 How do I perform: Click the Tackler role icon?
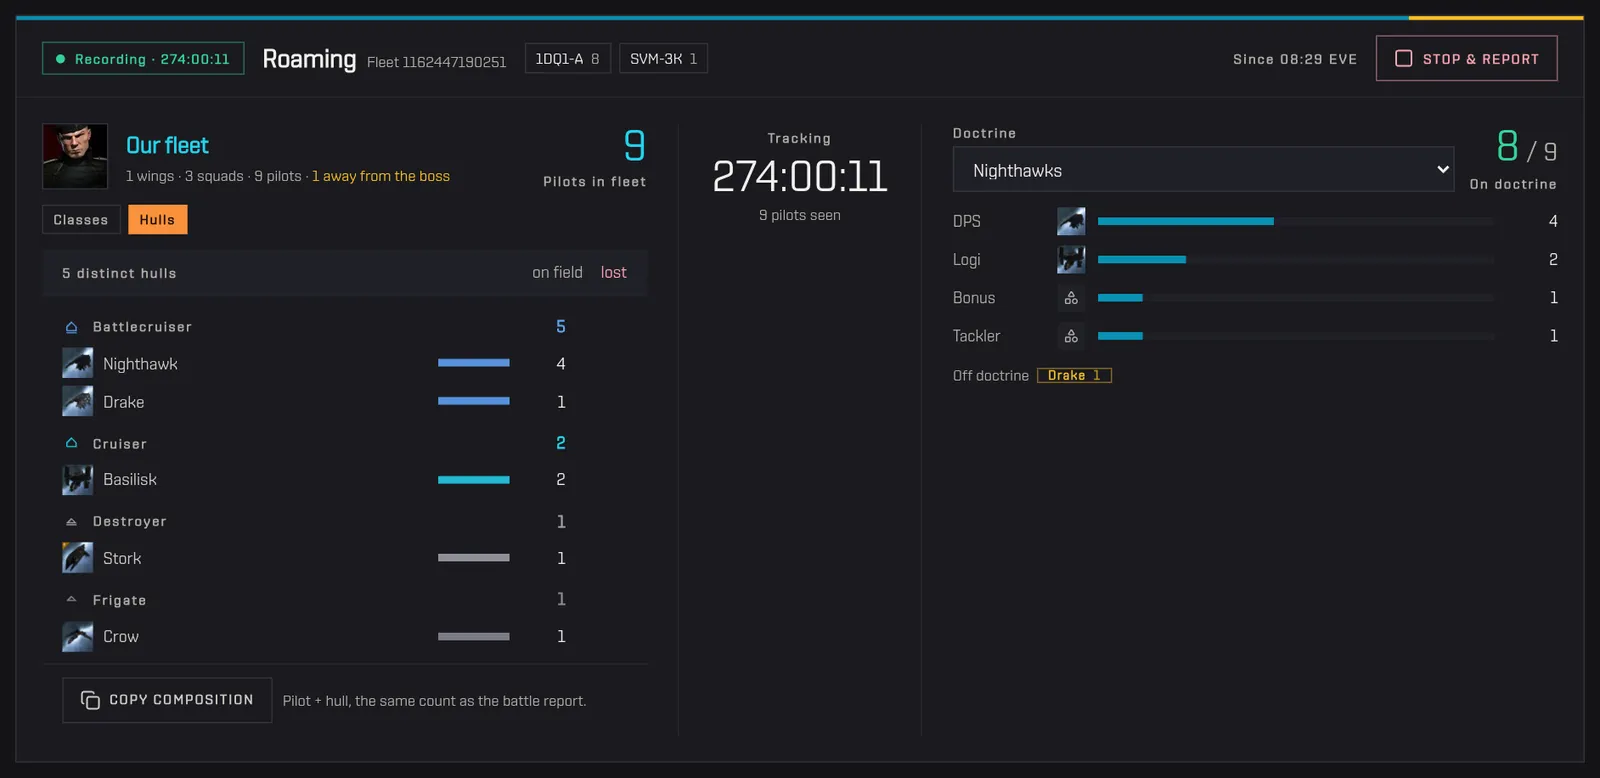point(1071,336)
